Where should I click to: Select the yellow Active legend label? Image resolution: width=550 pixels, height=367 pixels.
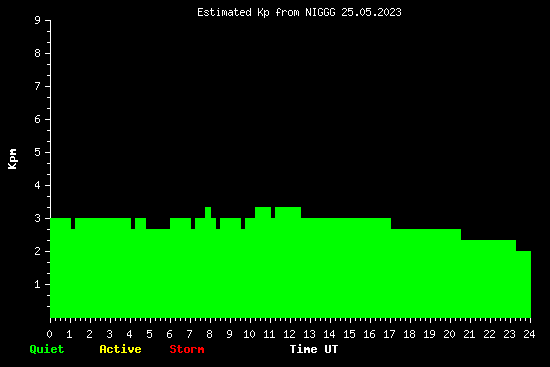click(120, 349)
